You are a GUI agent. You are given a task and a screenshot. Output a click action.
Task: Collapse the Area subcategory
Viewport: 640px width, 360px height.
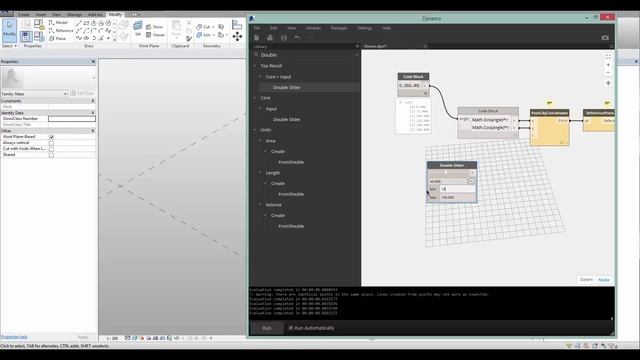click(260, 140)
